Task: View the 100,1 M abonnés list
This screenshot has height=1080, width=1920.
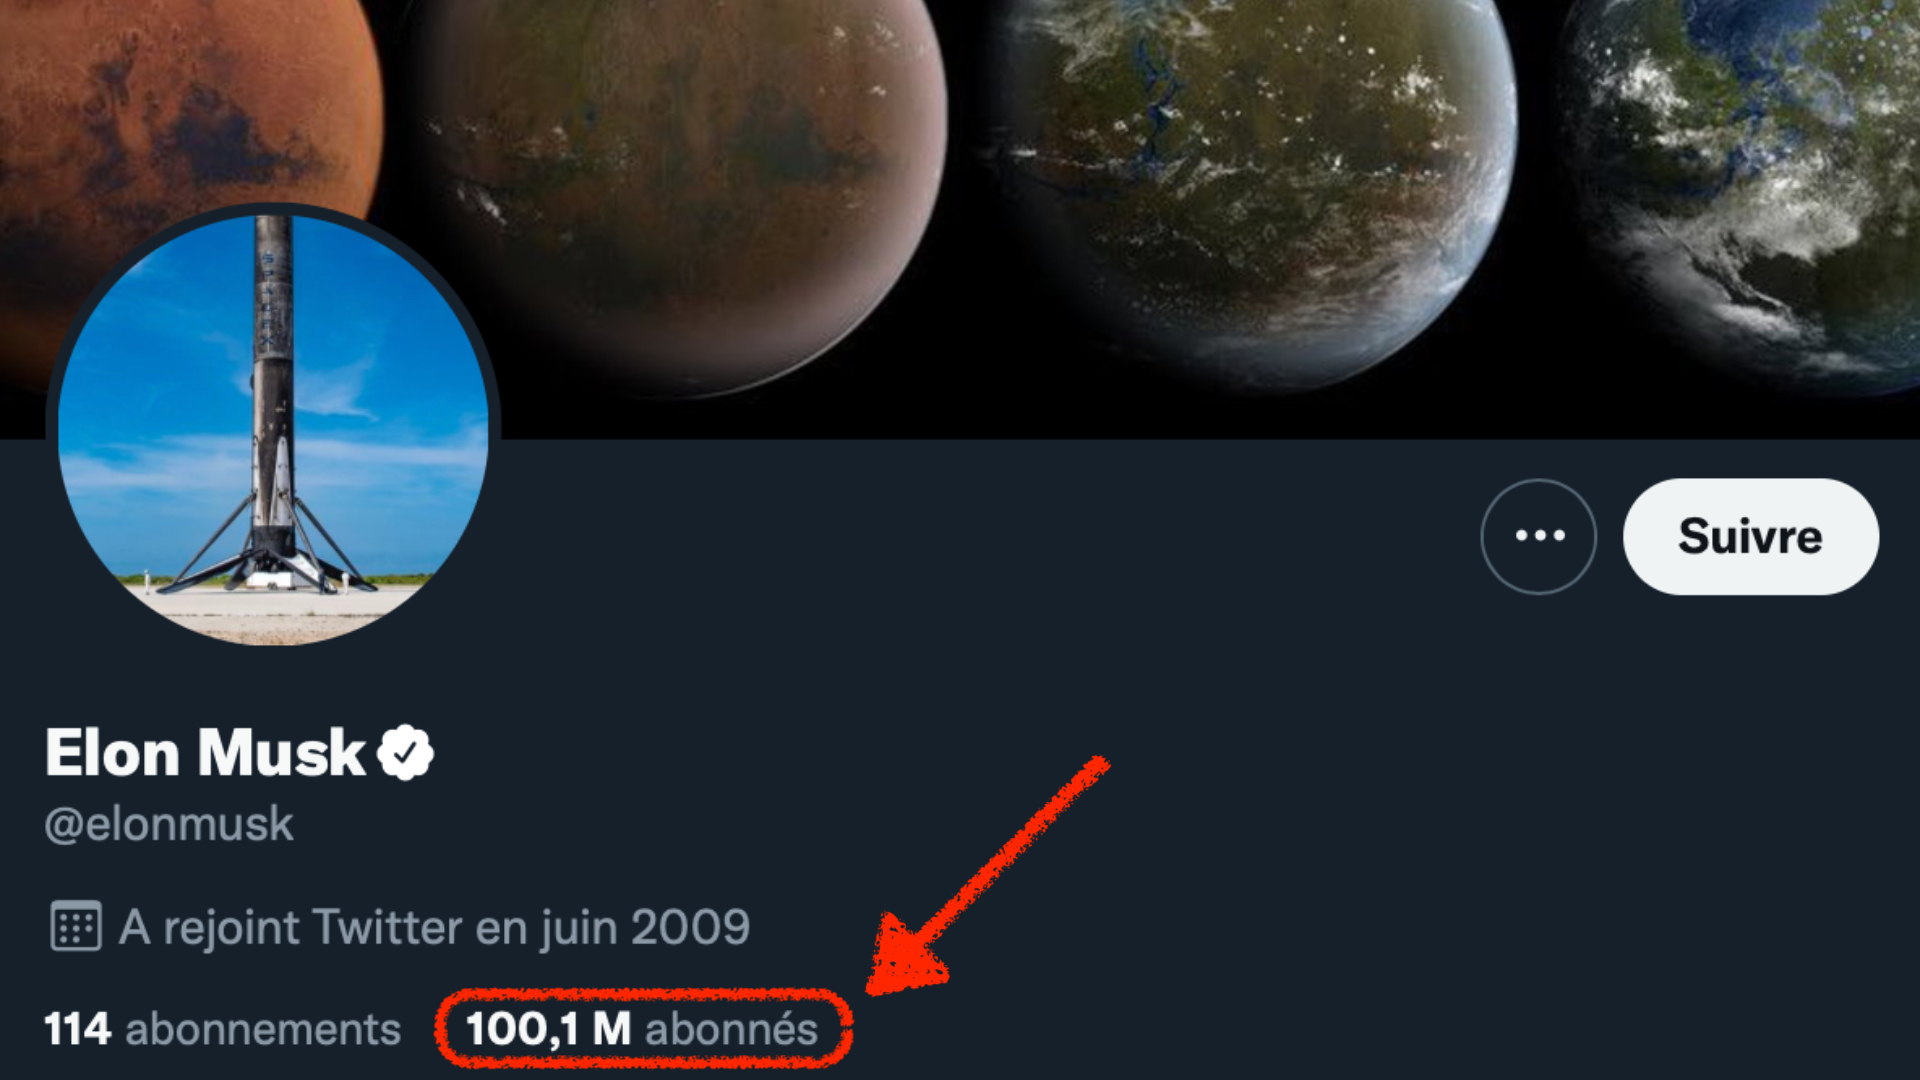Action: [642, 1029]
